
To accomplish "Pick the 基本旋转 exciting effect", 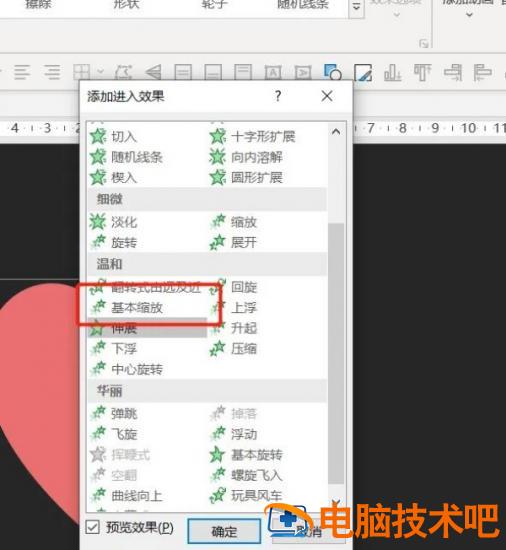I will coord(246,455).
